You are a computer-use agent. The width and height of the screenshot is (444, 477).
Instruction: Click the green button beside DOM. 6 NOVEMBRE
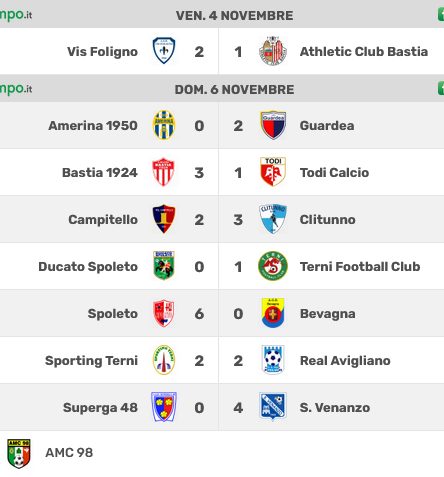coord(441,89)
